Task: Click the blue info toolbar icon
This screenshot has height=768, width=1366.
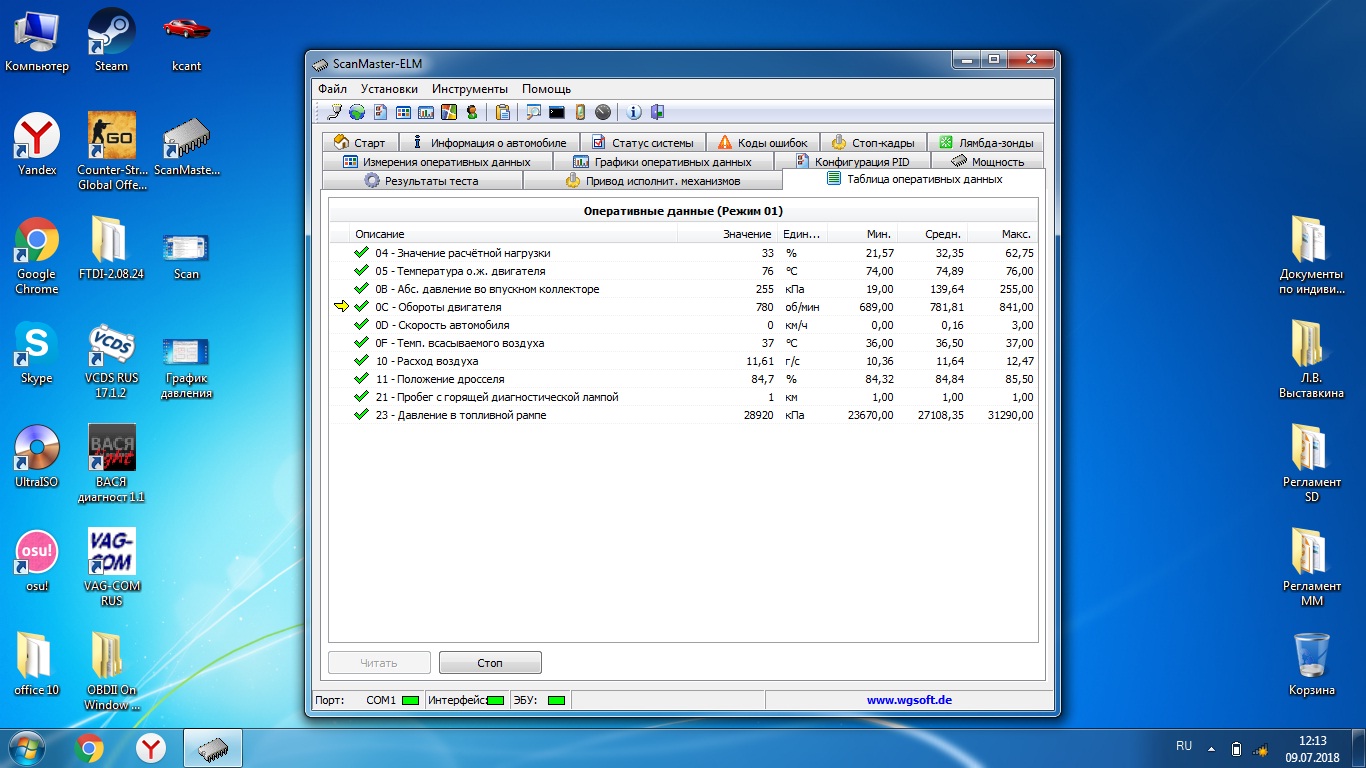Action: coord(634,112)
